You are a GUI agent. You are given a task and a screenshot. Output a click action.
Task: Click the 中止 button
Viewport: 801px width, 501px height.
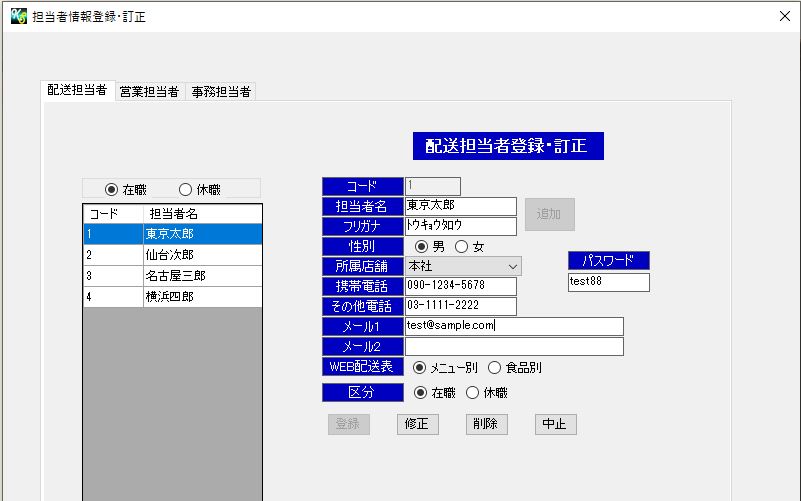click(x=555, y=424)
